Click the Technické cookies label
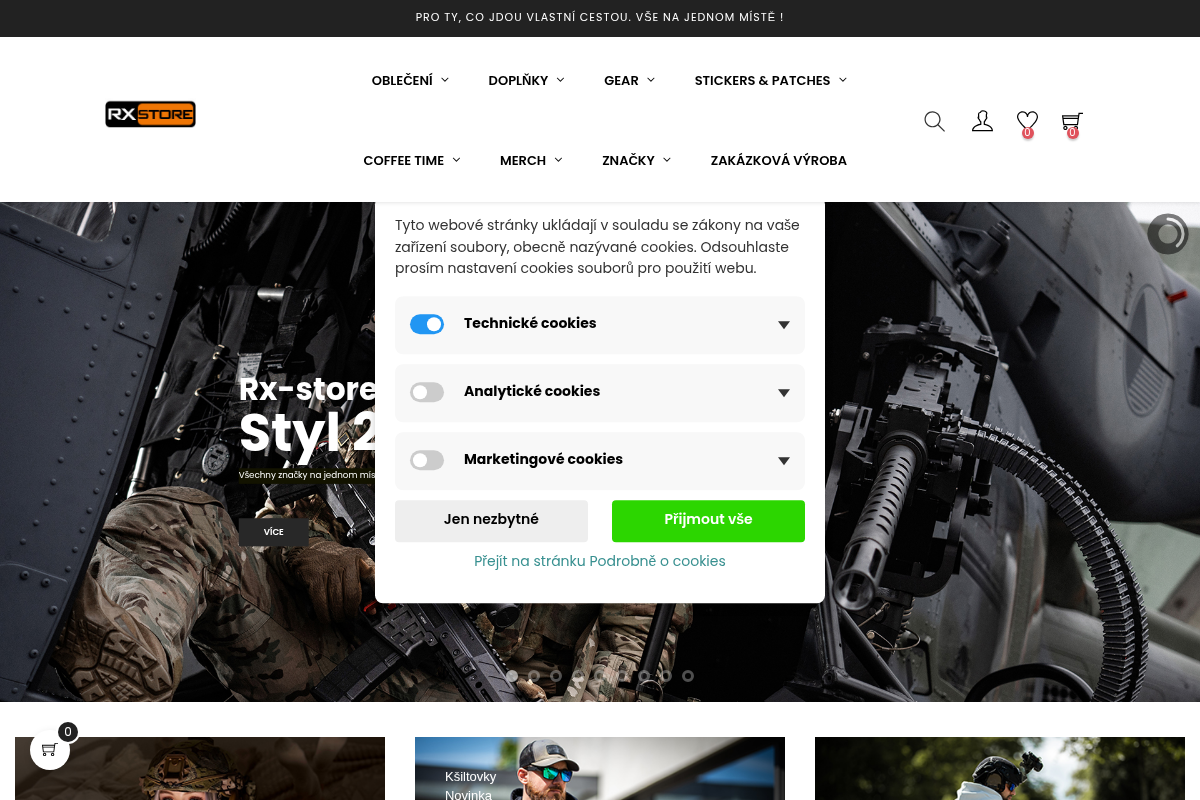This screenshot has width=1200, height=800. pyautogui.click(x=530, y=323)
